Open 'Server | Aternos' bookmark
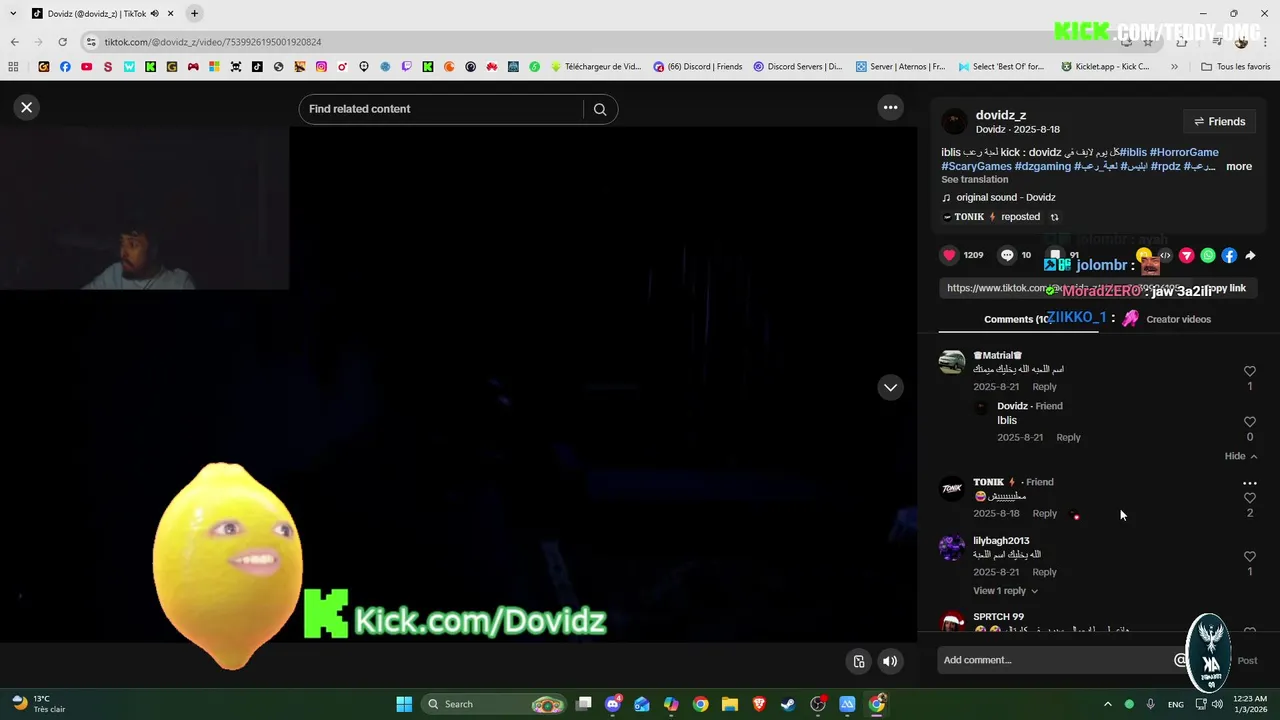The image size is (1280, 720). point(900,67)
